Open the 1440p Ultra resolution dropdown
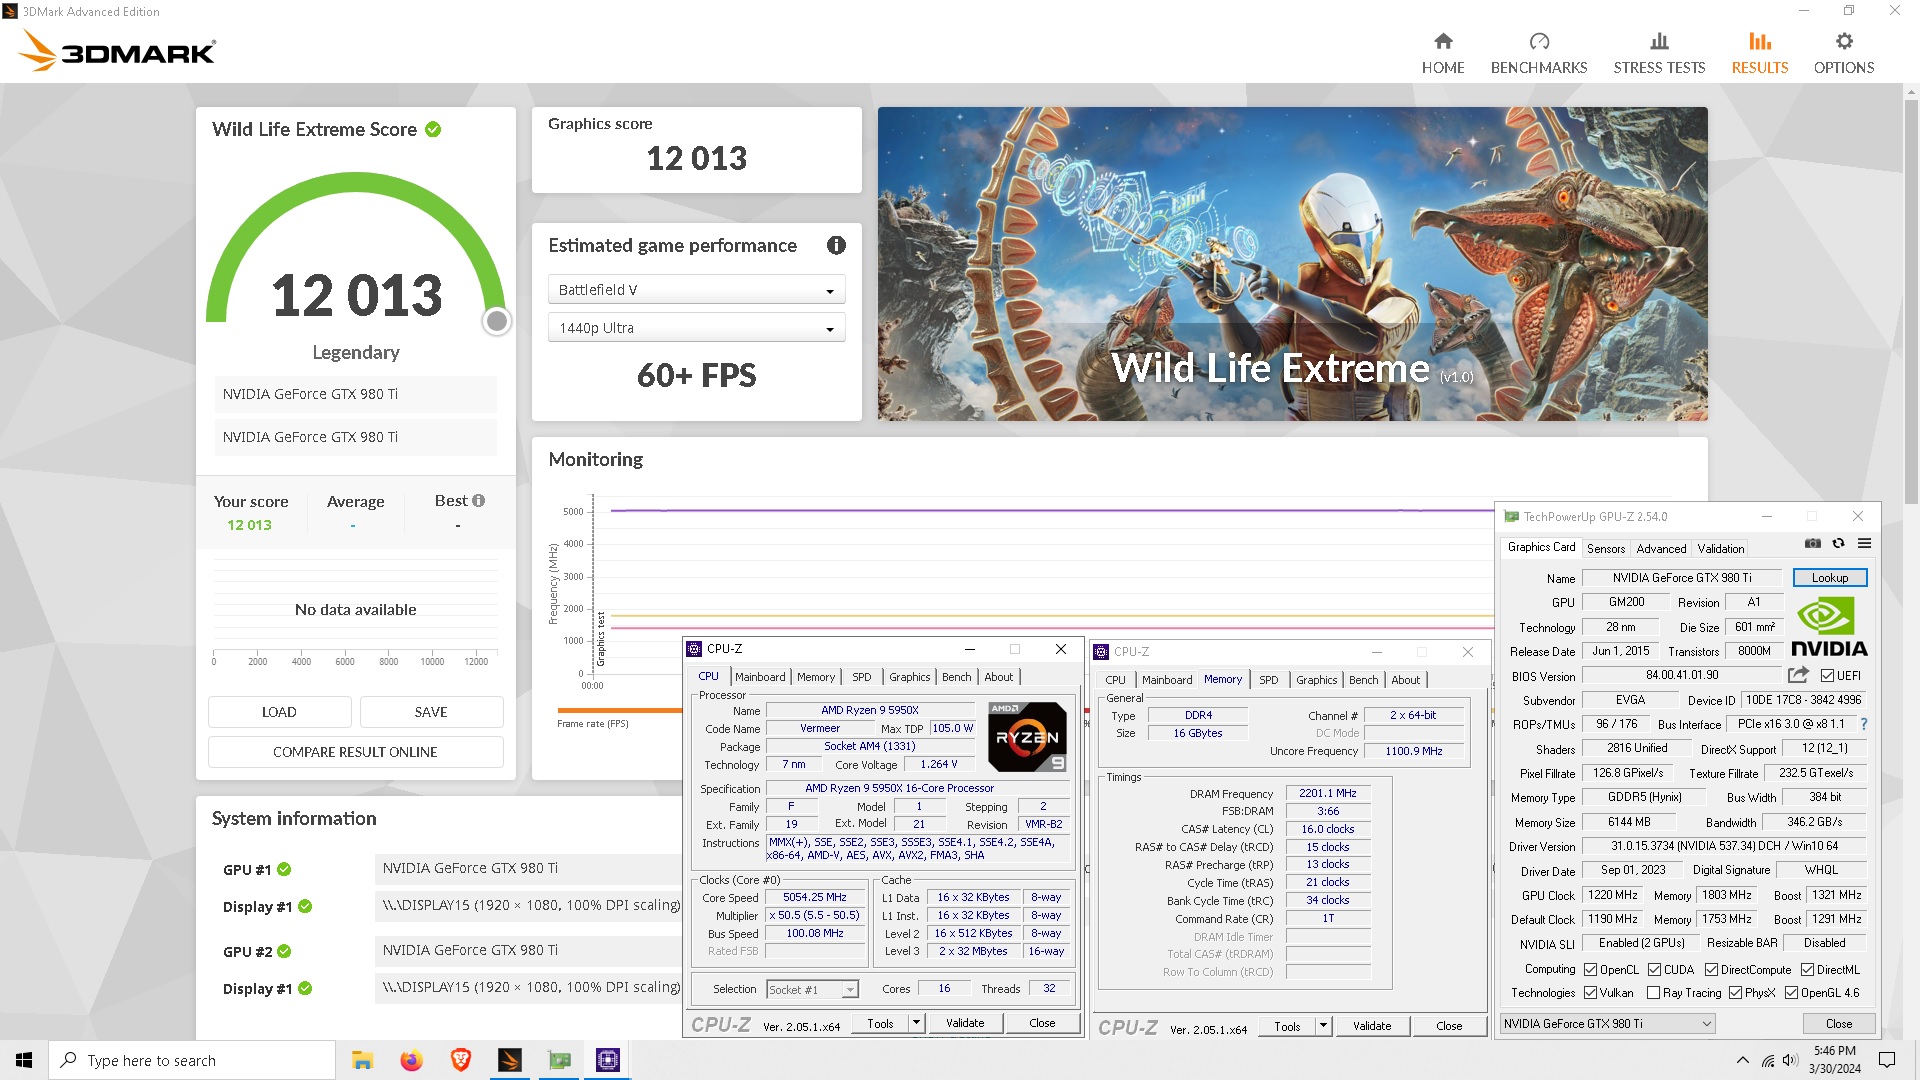This screenshot has height=1080, width=1920. pyautogui.click(x=696, y=328)
